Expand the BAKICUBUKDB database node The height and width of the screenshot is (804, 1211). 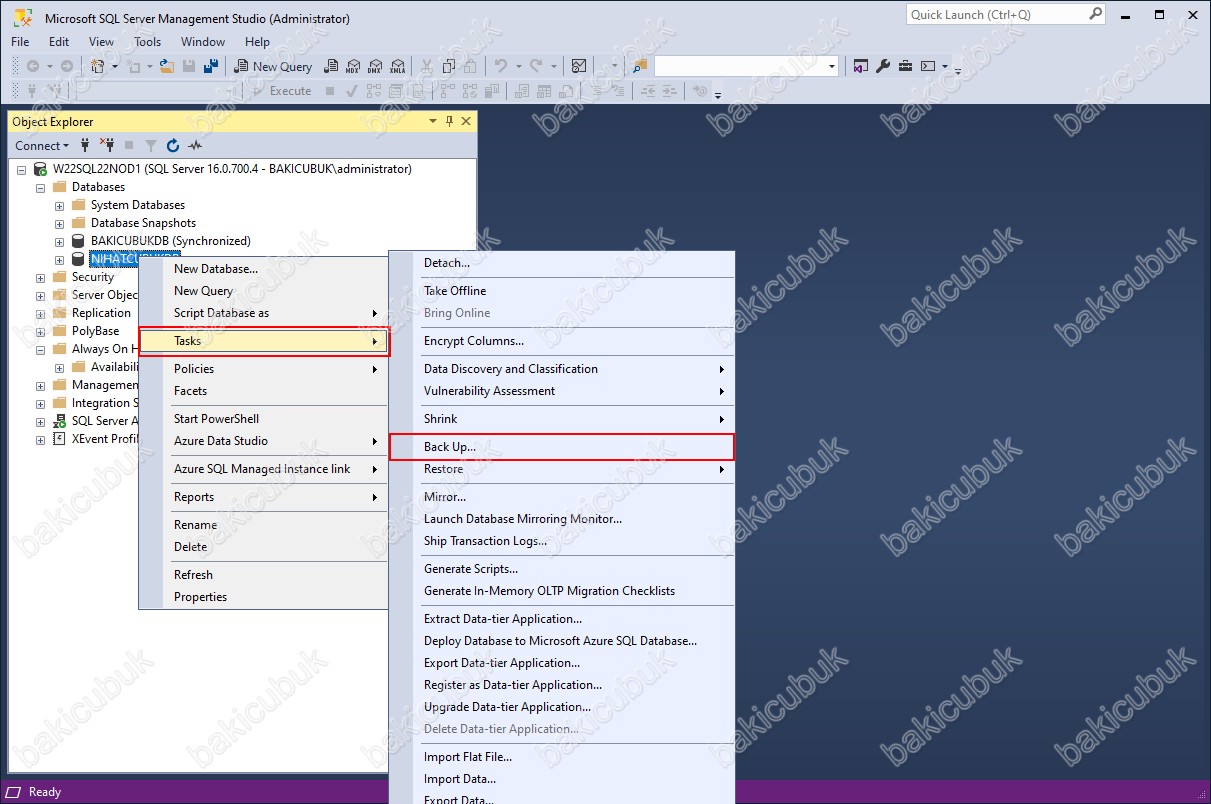pos(59,241)
